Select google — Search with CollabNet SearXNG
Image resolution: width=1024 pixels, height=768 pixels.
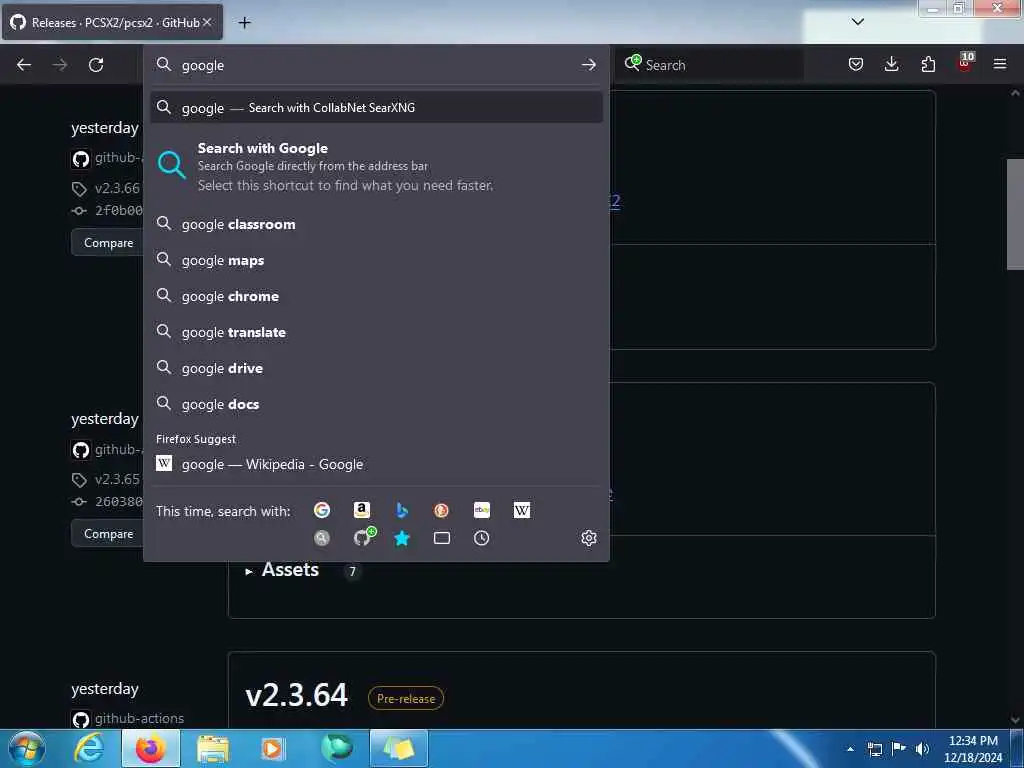pos(376,108)
